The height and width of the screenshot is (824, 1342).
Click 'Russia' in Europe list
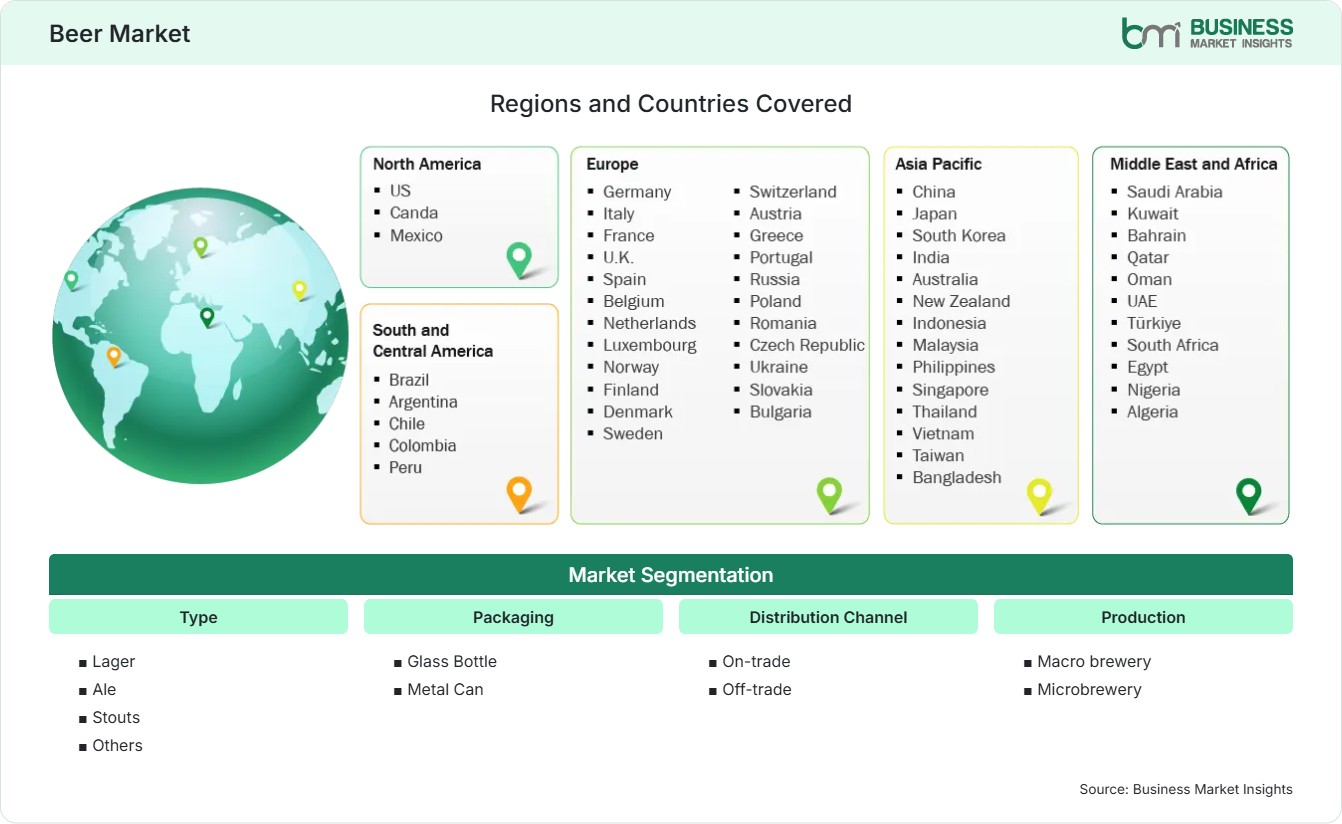[775, 279]
